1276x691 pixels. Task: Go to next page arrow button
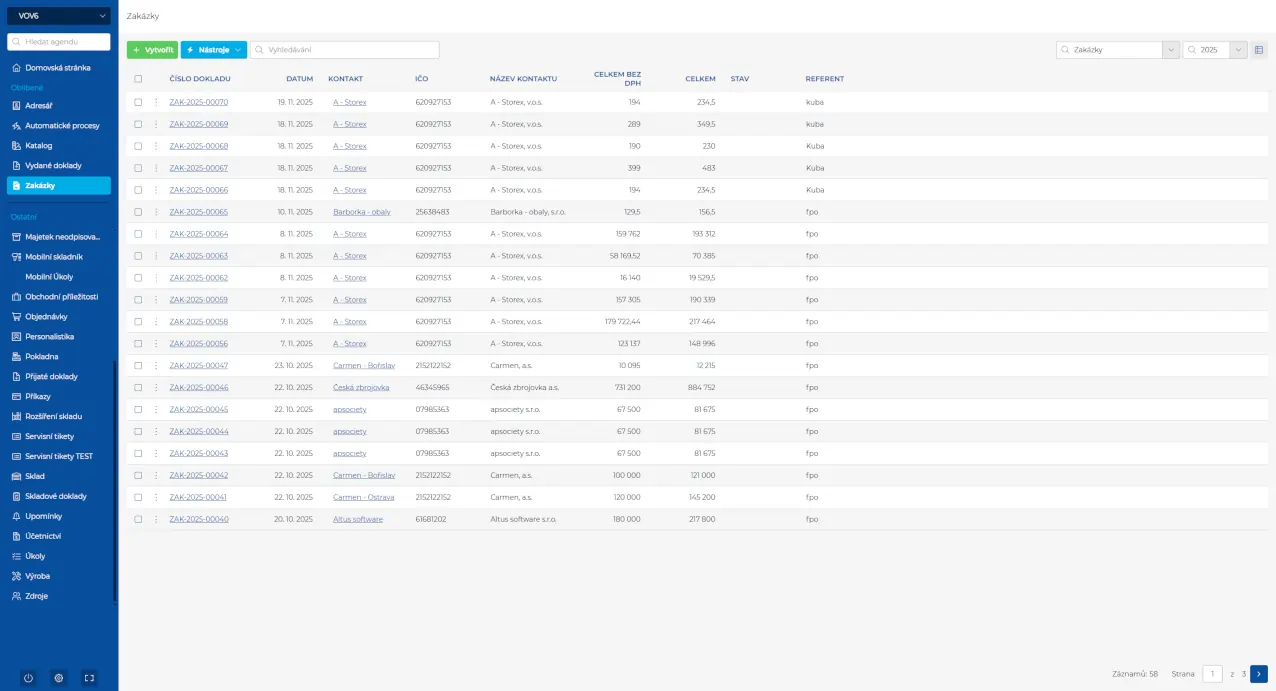point(1259,674)
